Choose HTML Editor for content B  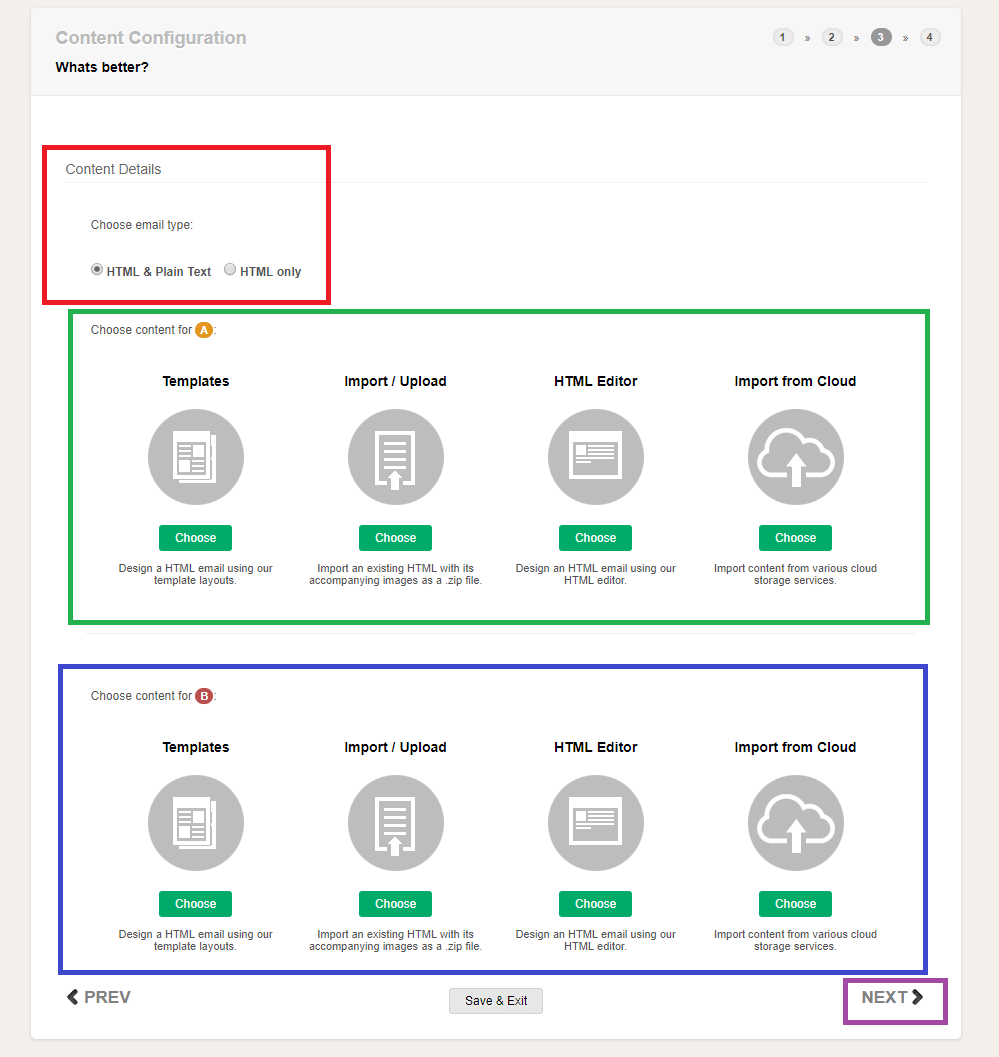pos(595,904)
